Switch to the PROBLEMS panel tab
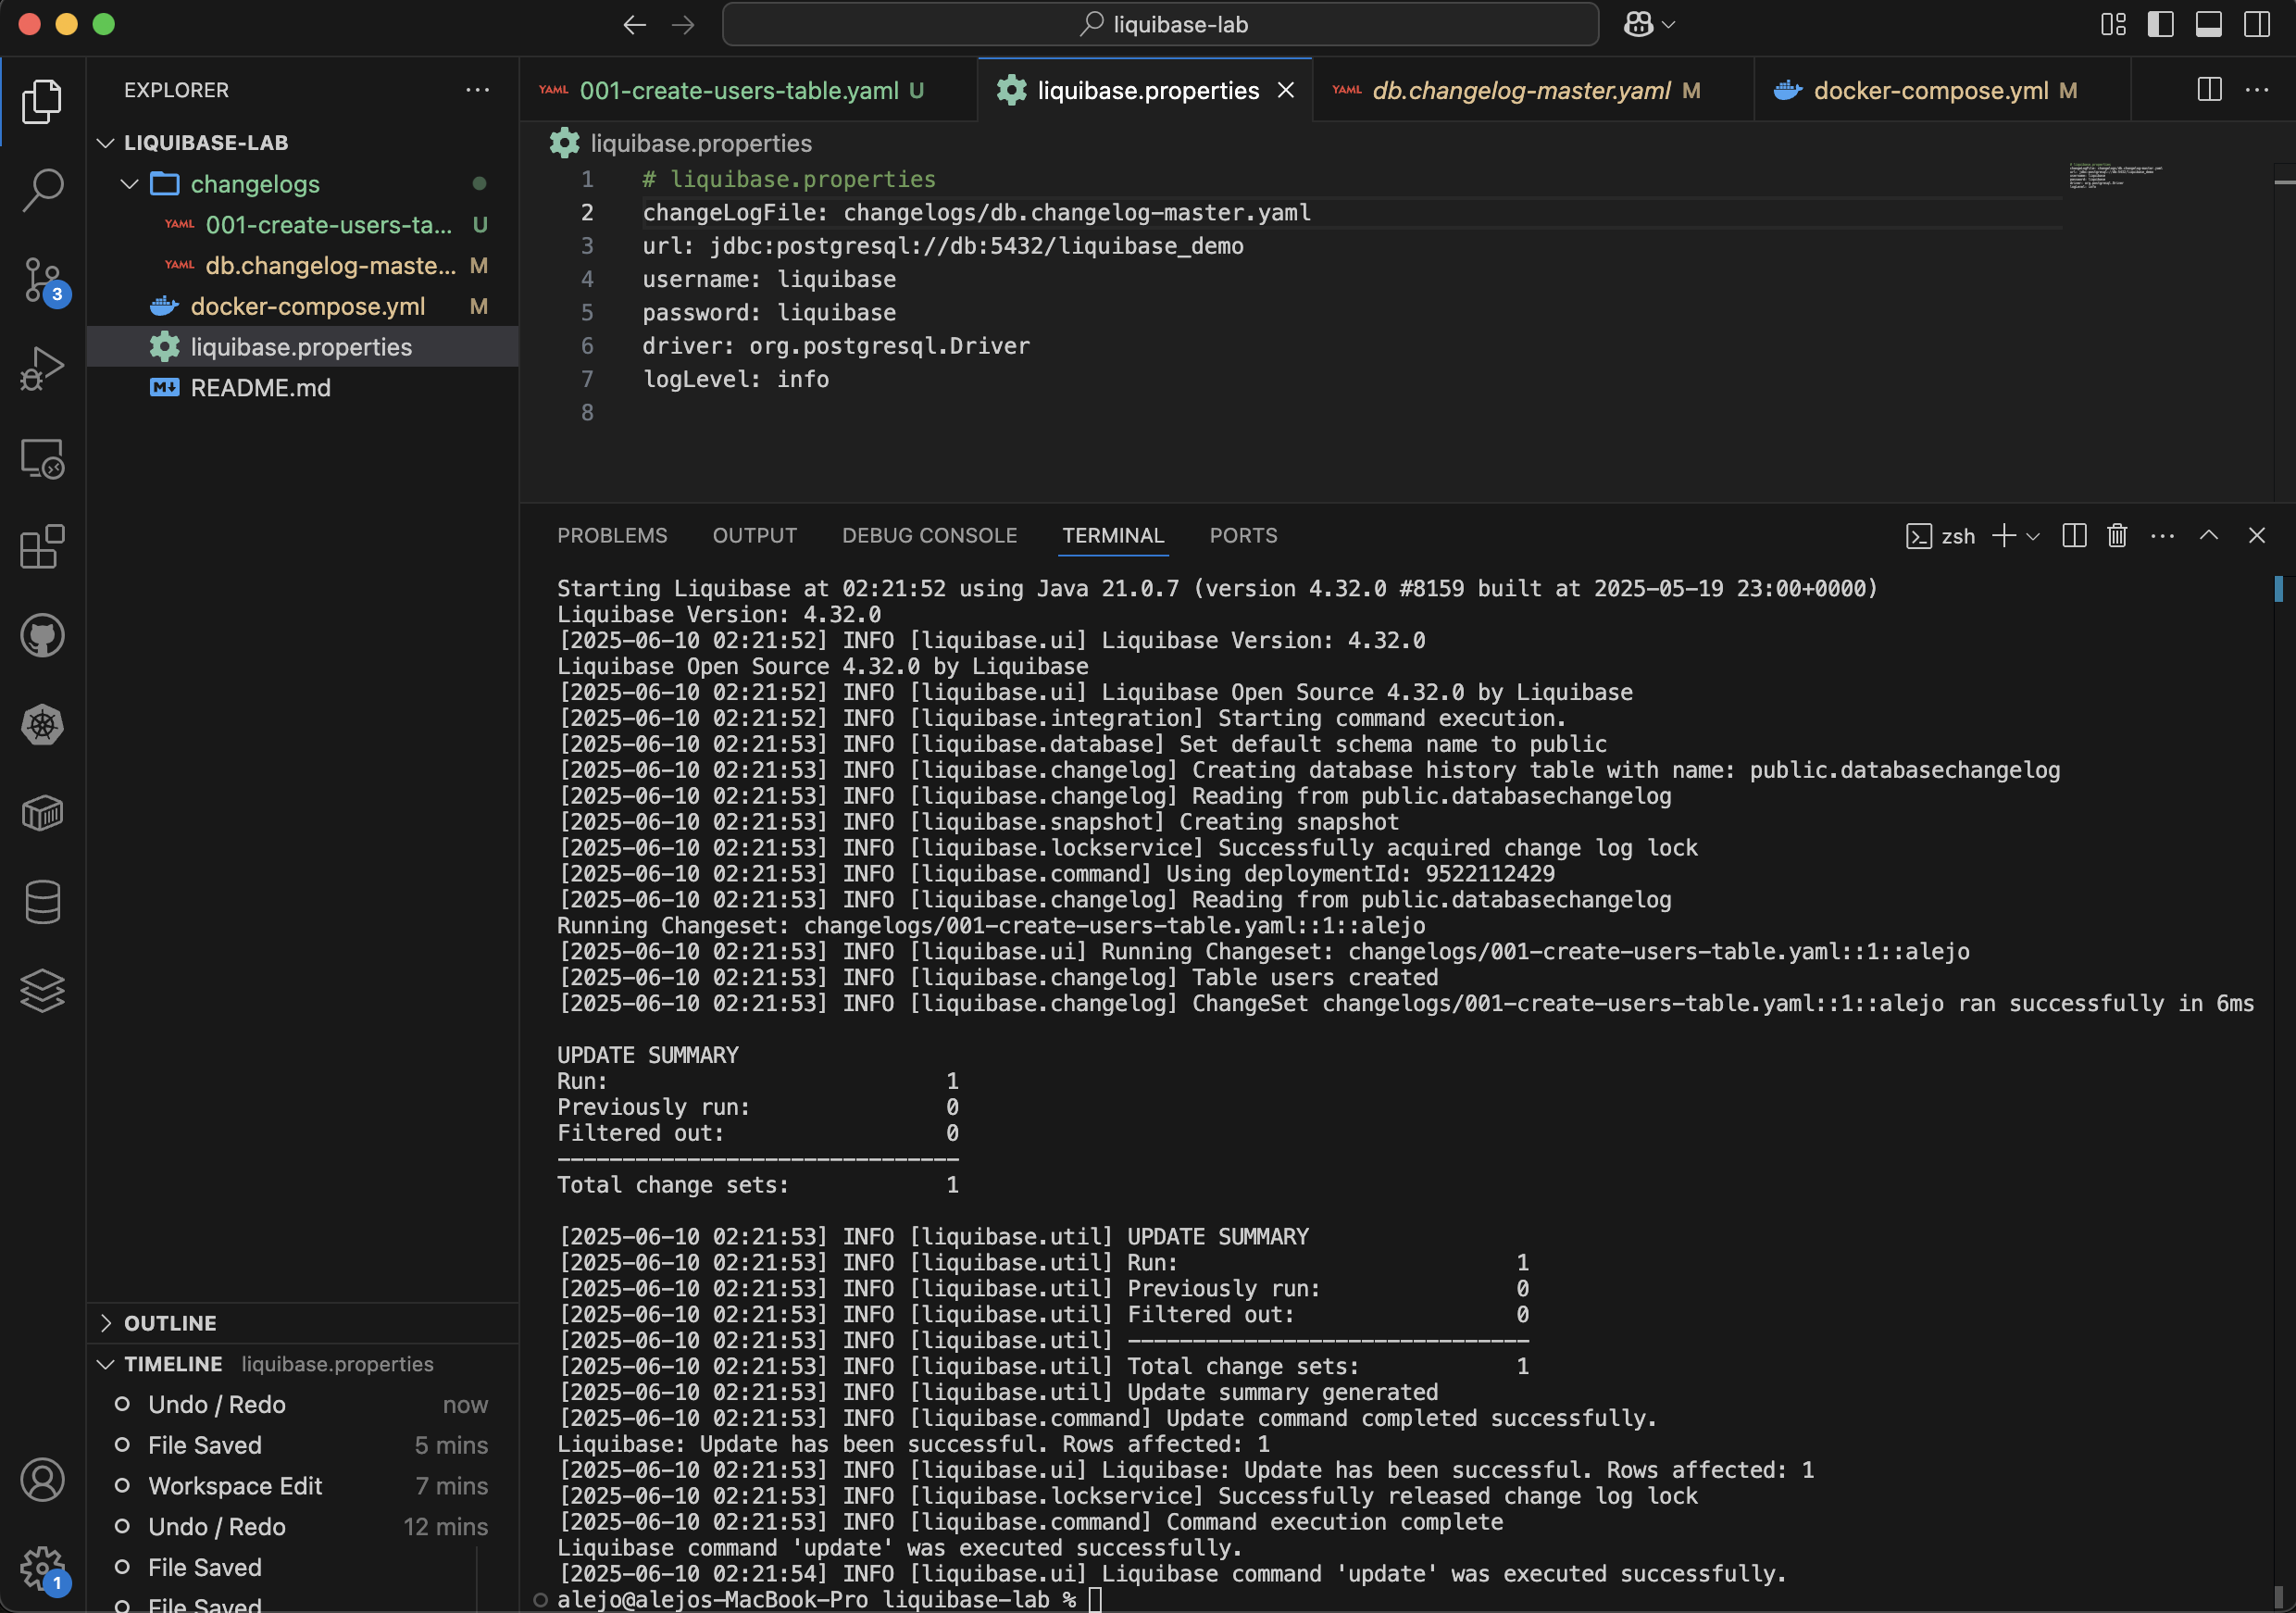Viewport: 2296px width, 1613px height. (612, 536)
